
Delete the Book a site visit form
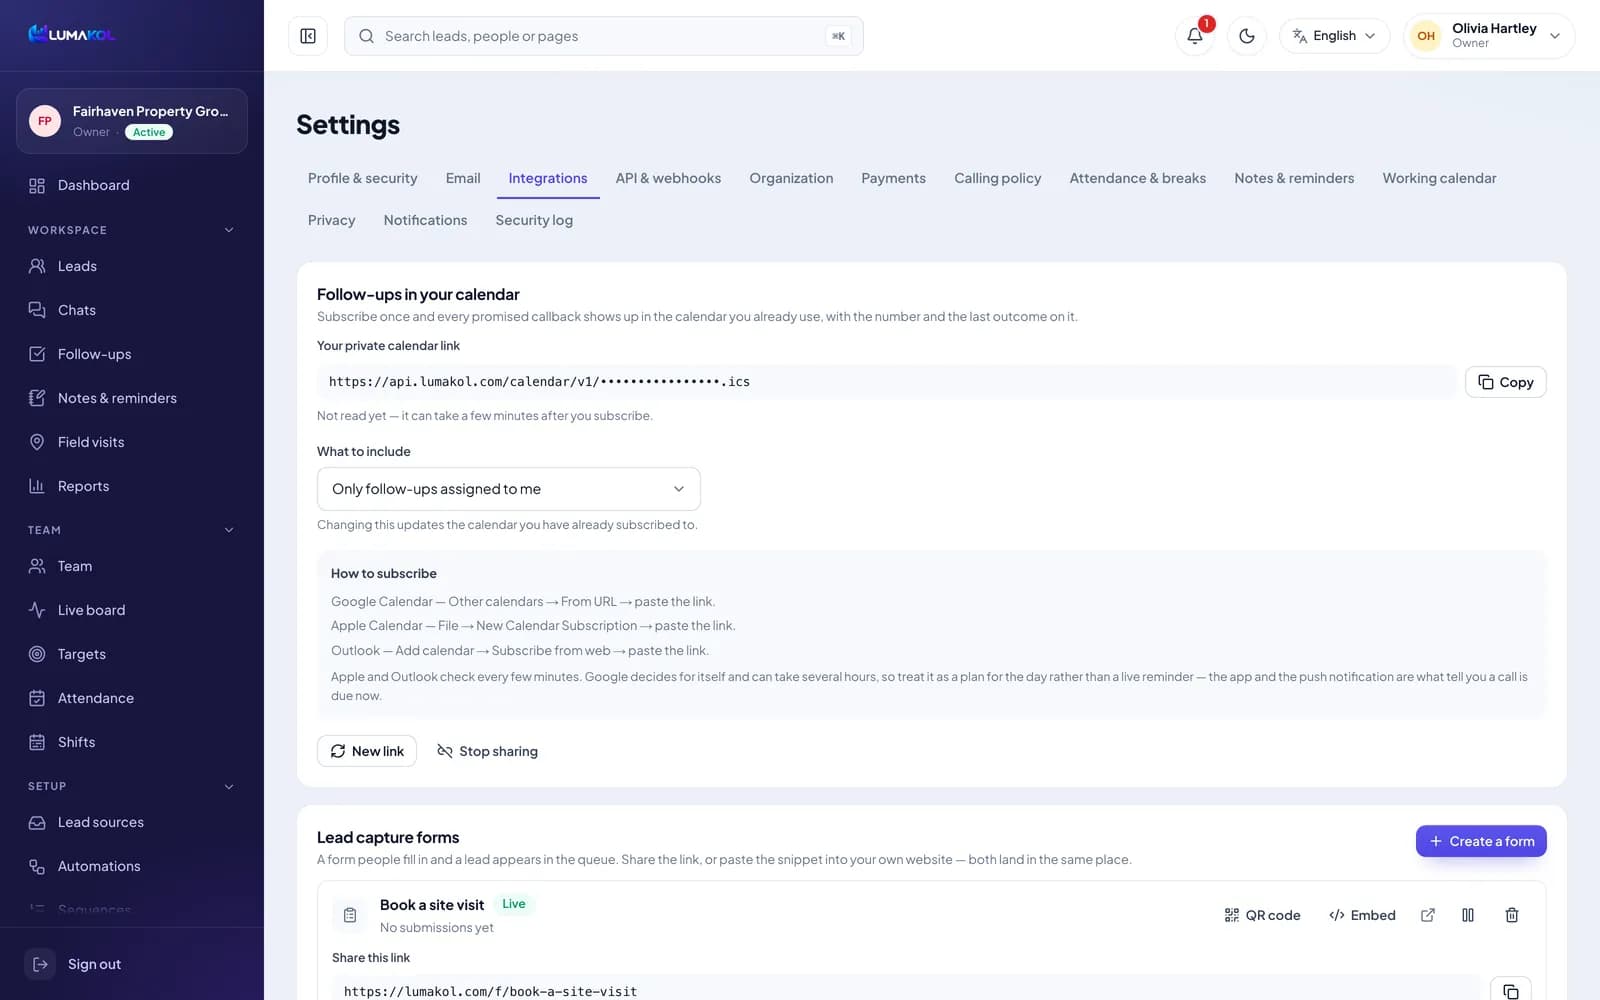(1512, 915)
